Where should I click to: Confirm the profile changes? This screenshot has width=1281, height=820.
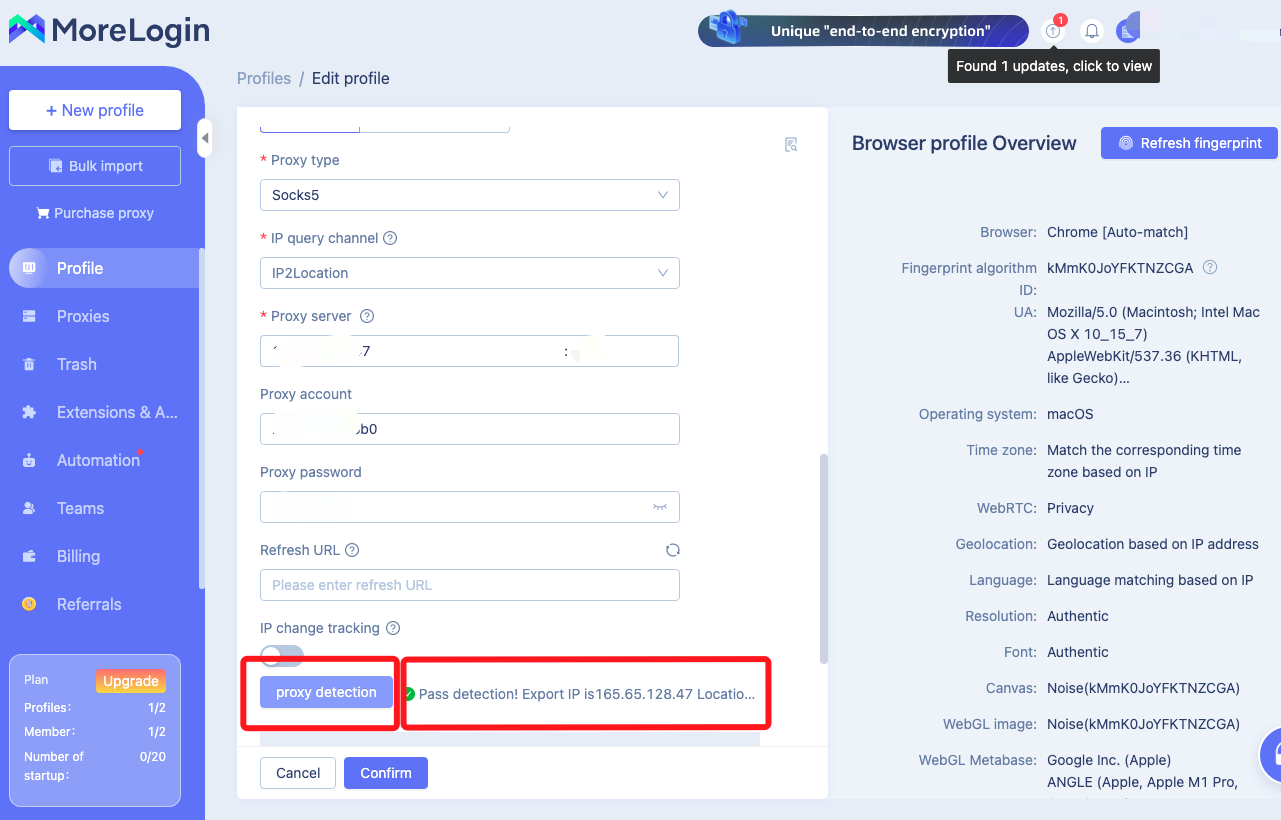coord(386,773)
